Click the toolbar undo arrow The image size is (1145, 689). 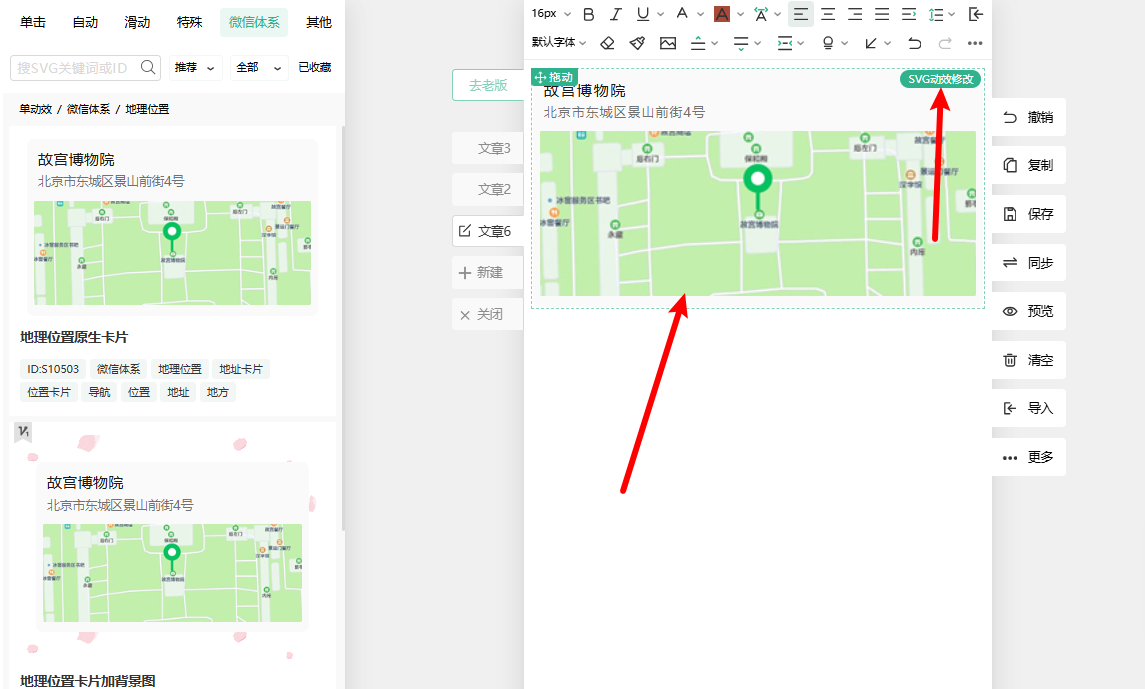pos(914,43)
